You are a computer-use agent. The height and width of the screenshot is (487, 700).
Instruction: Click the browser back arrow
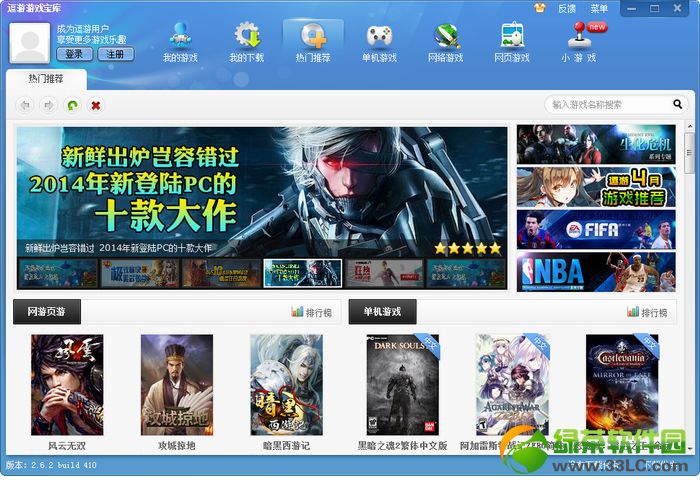(x=25, y=105)
